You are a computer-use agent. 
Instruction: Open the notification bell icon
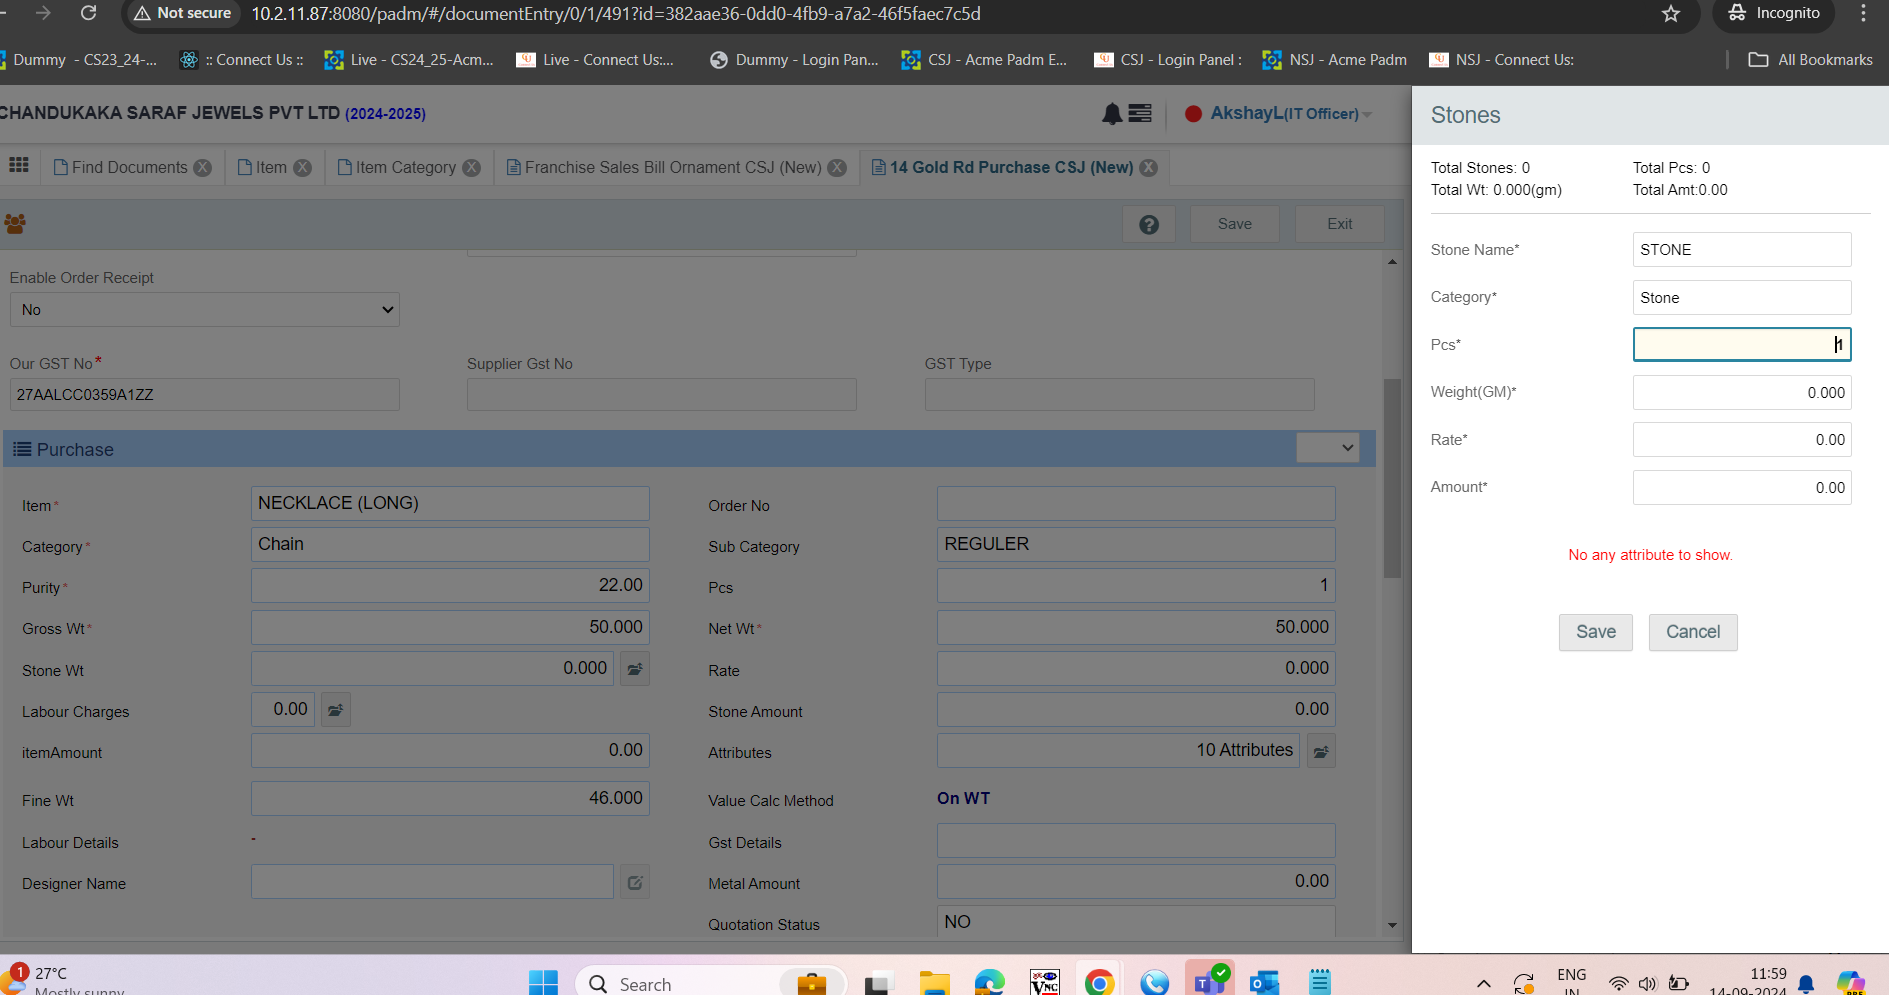[1111, 114]
